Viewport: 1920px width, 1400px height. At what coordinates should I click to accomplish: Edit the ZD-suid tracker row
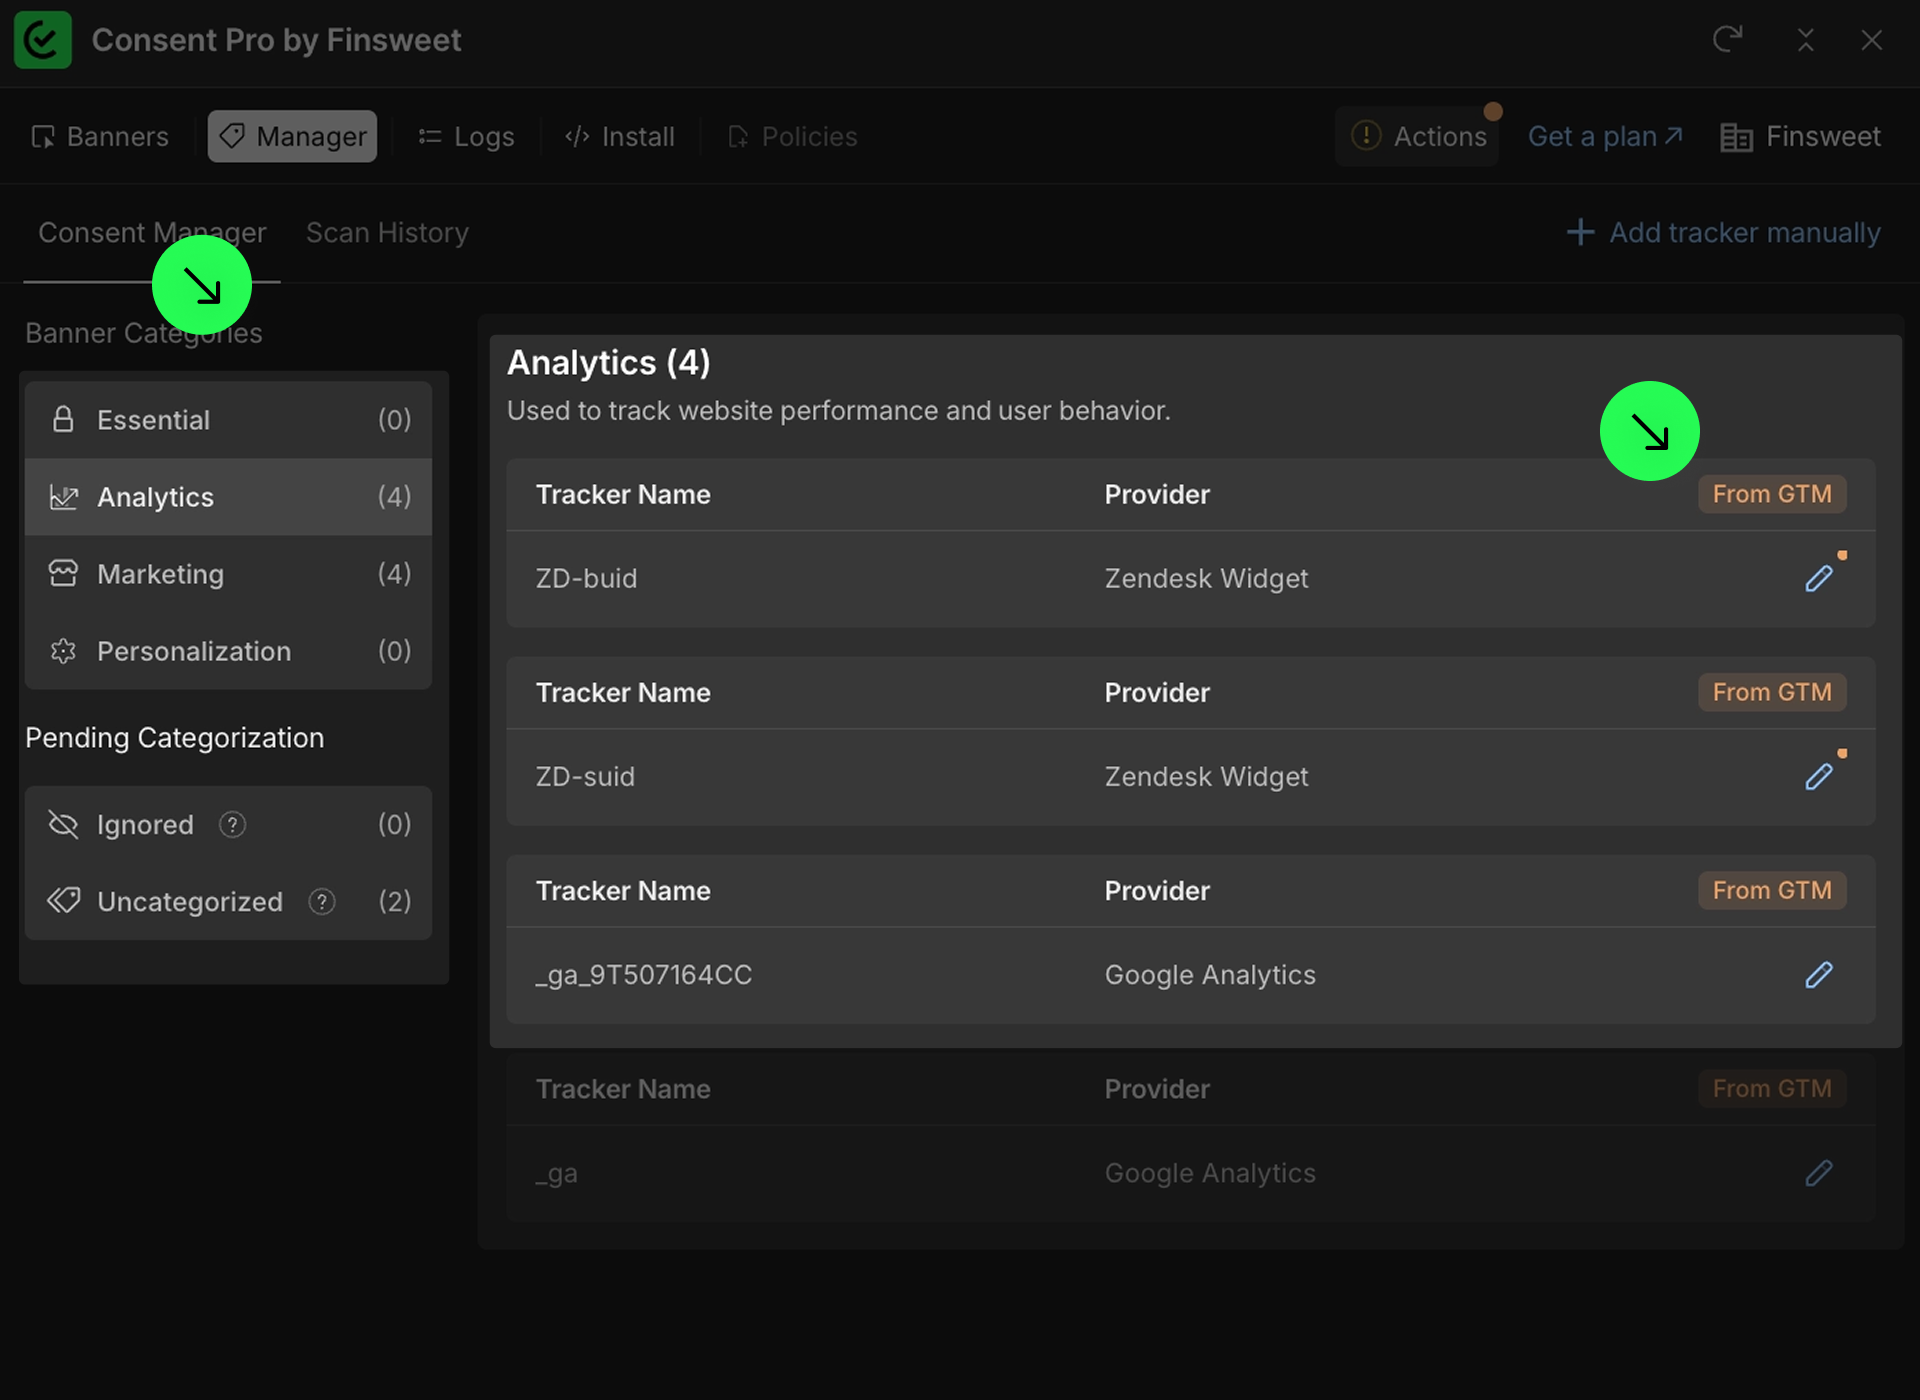(1818, 776)
